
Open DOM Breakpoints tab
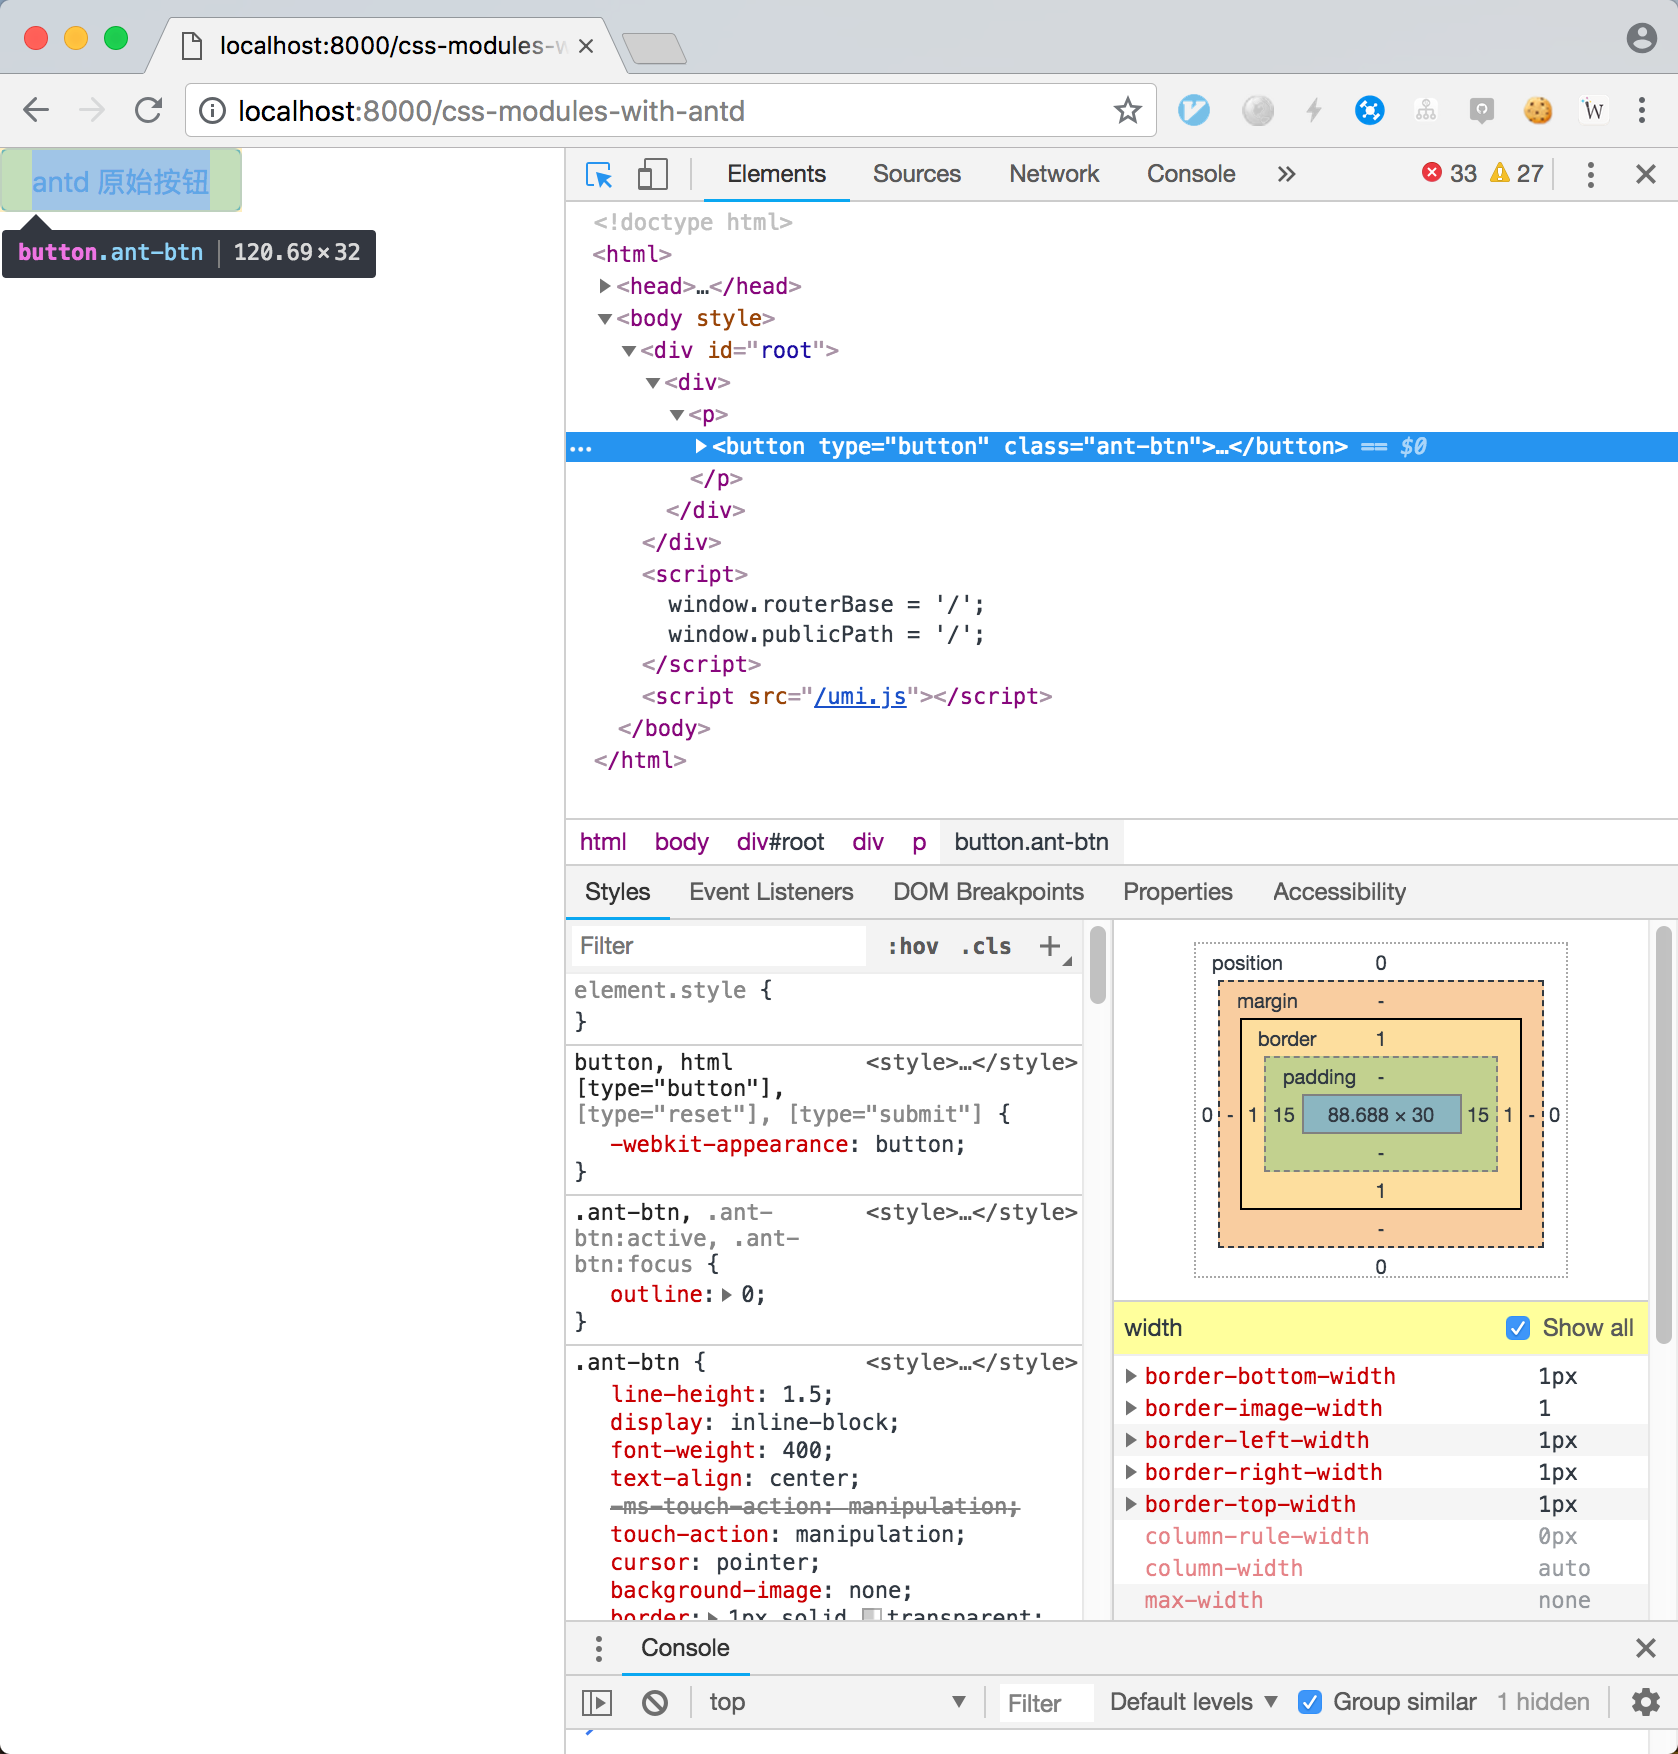coord(988,892)
